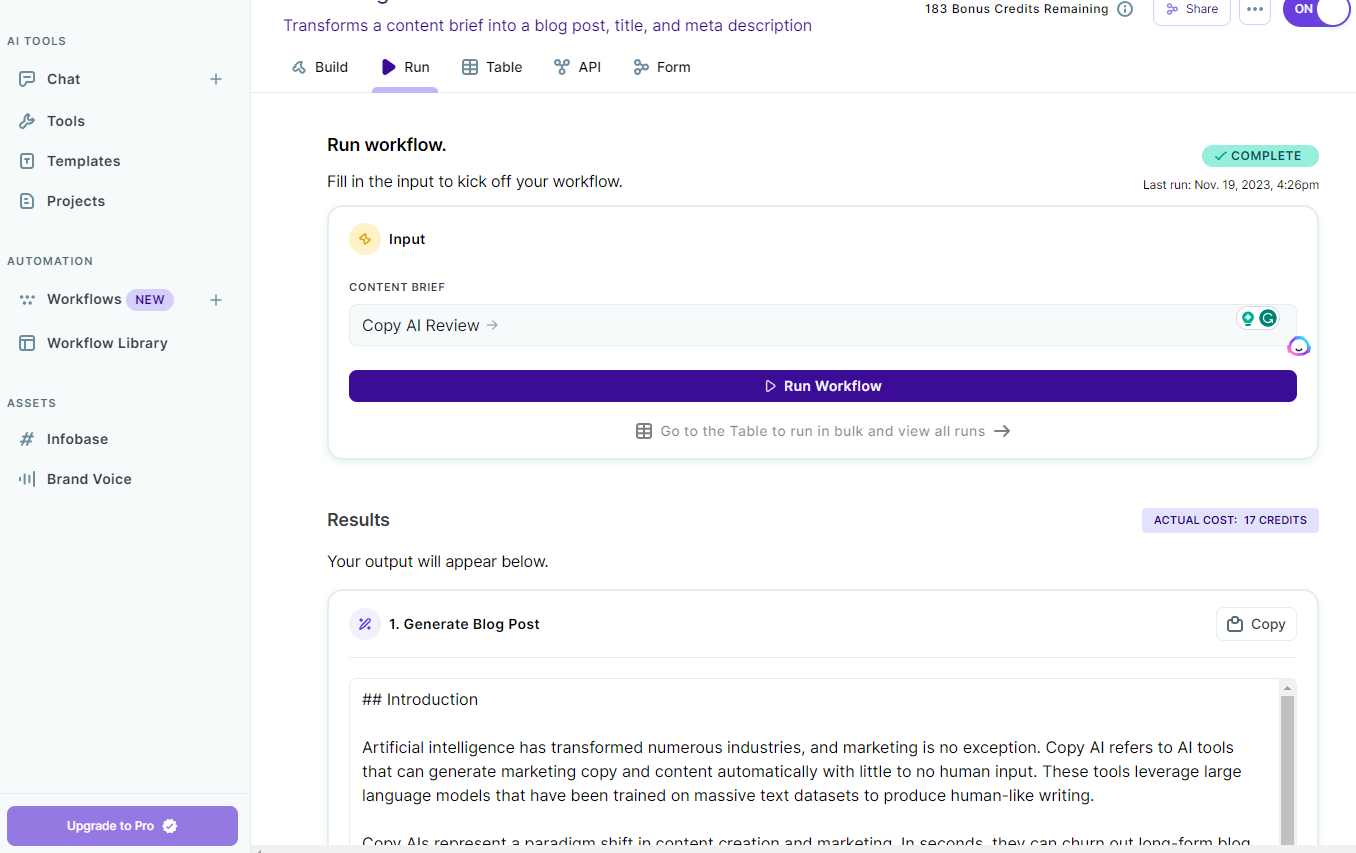Open the Workflow Library
This screenshot has height=853, width=1356.
107,343
